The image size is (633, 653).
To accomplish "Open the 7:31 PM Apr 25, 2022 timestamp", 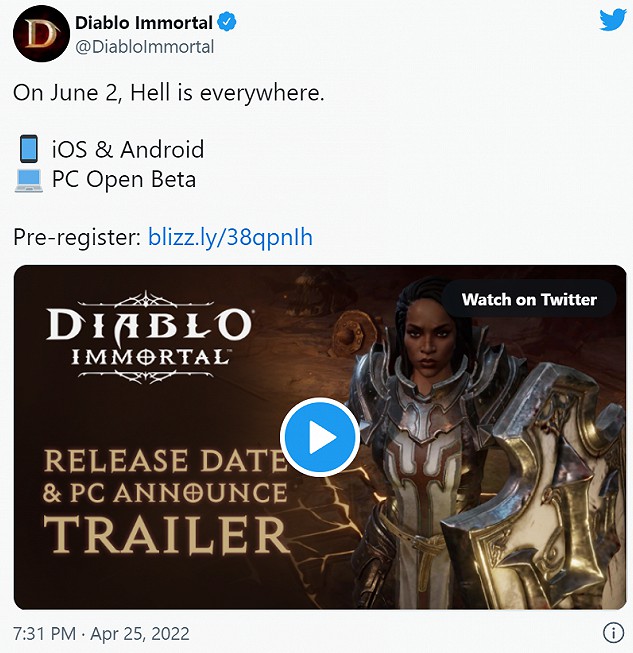I will [101, 633].
